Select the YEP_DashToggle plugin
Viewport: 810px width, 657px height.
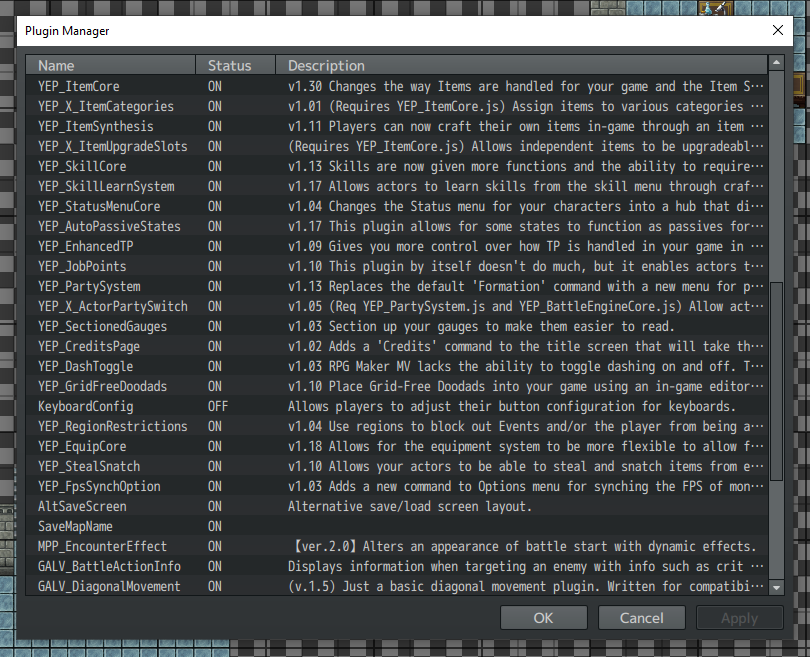point(397,366)
